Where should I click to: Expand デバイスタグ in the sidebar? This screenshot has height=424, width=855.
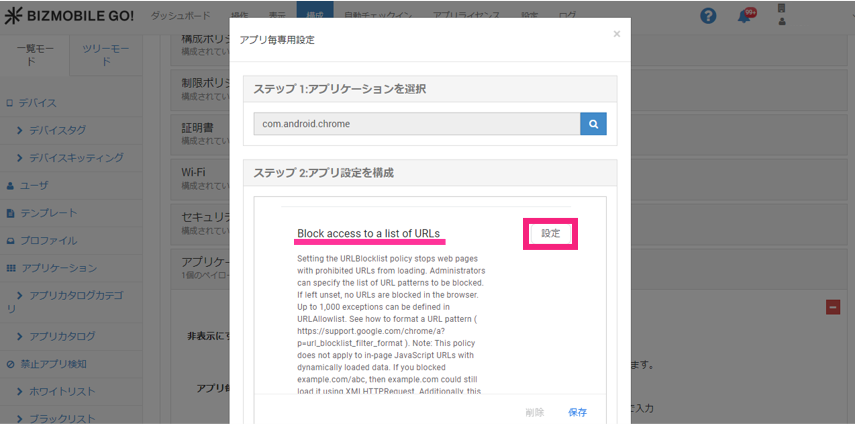click(x=71, y=130)
